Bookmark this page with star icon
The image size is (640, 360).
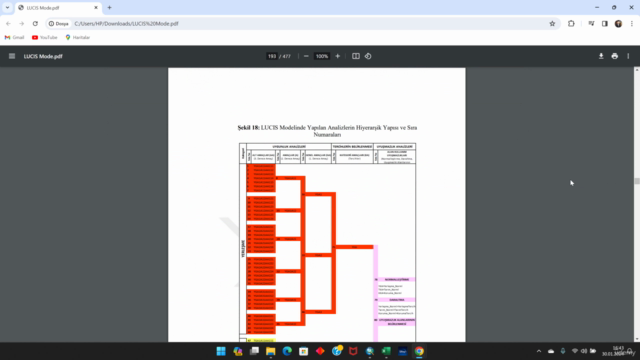(552, 24)
